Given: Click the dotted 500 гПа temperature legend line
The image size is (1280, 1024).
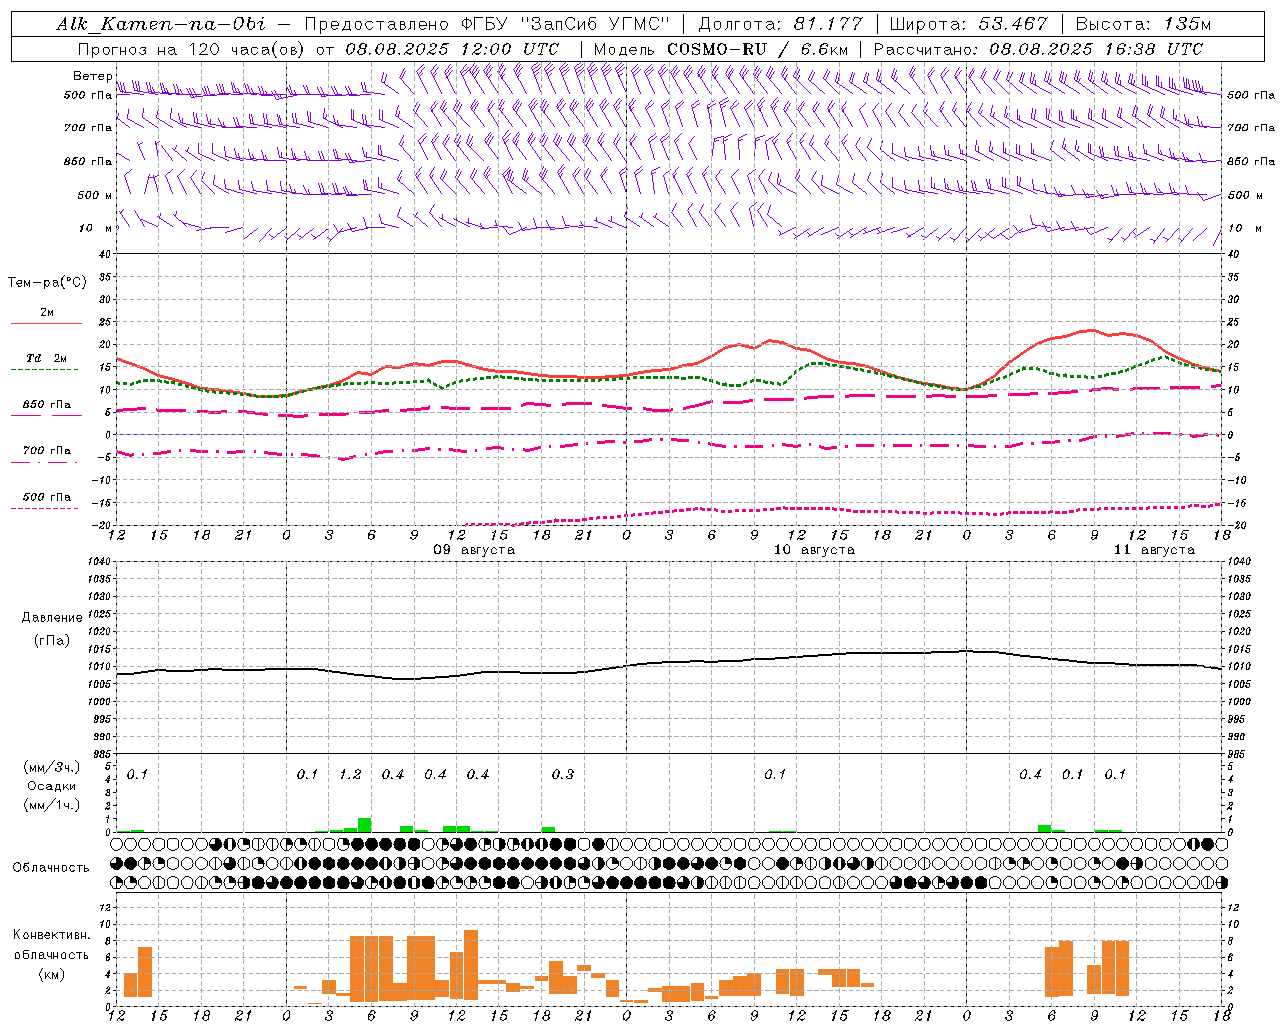Looking at the screenshot, I should [x=44, y=508].
